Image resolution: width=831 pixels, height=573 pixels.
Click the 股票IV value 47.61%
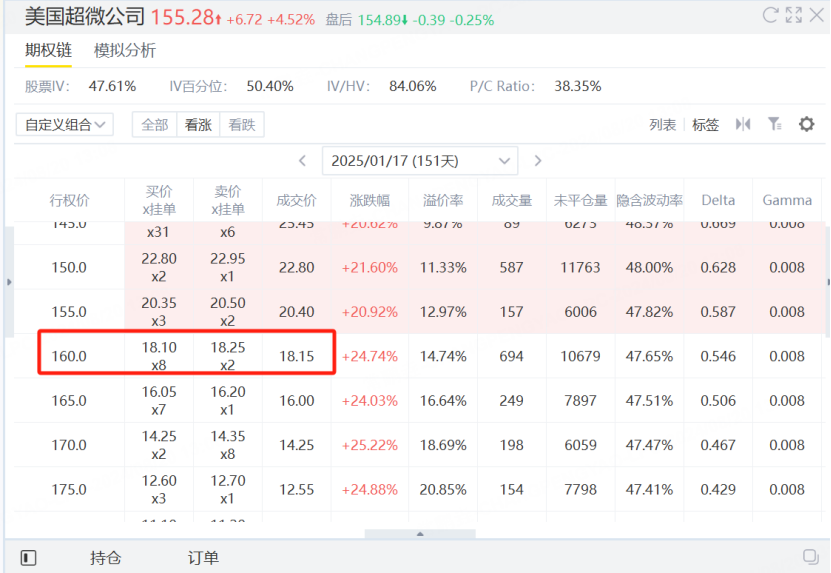[x=112, y=86]
